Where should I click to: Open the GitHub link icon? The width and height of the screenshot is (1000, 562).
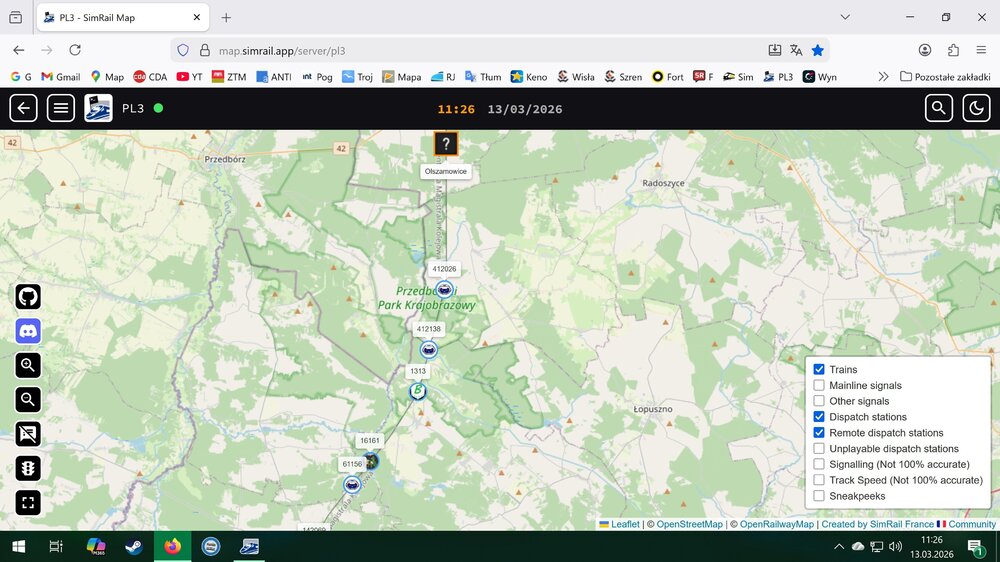(x=28, y=297)
